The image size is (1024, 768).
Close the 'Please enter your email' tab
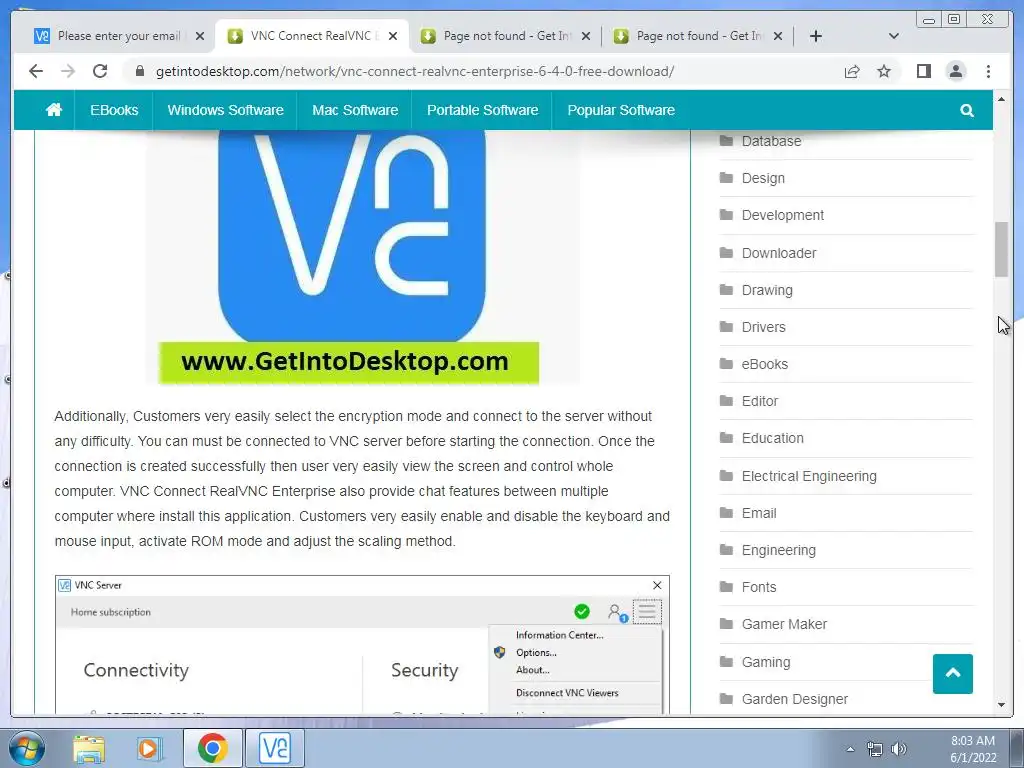point(200,37)
